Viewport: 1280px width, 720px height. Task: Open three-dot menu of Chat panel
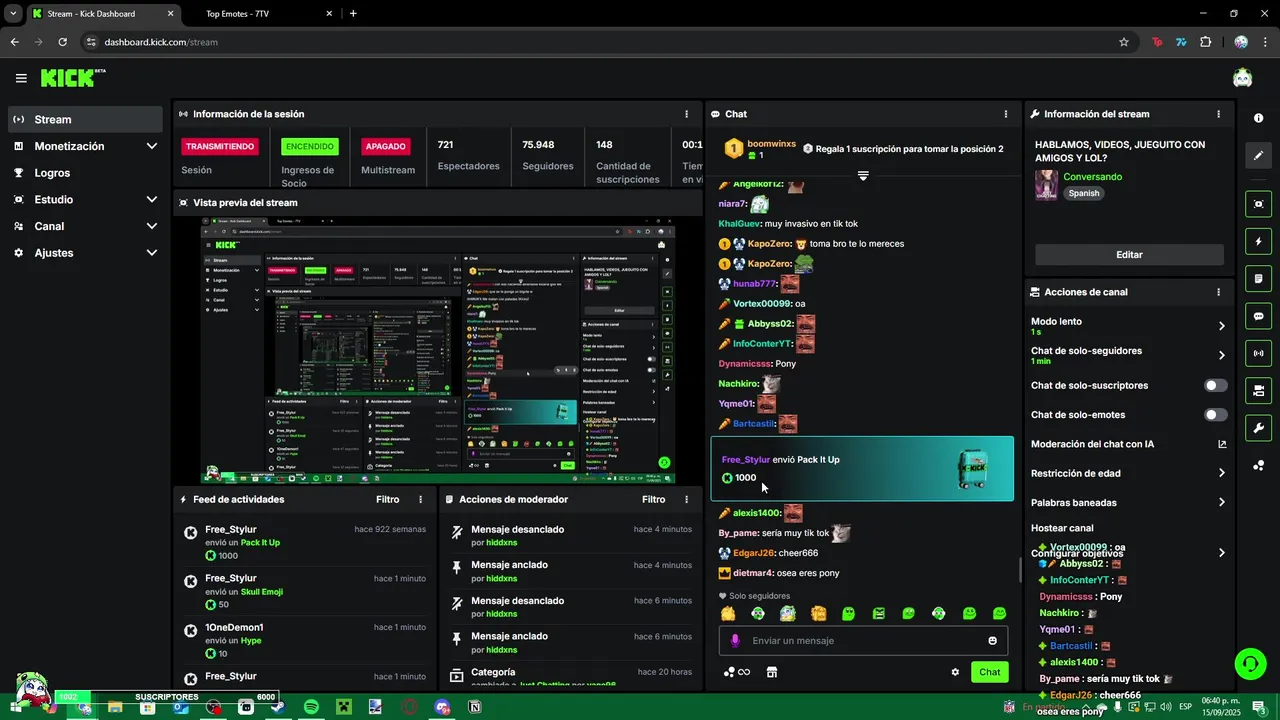1005,114
